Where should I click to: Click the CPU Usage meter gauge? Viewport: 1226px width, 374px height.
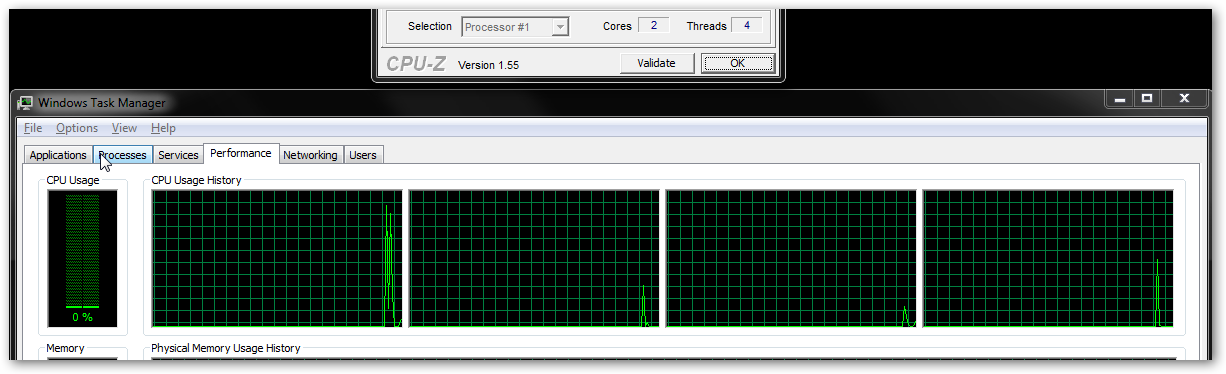(82, 258)
